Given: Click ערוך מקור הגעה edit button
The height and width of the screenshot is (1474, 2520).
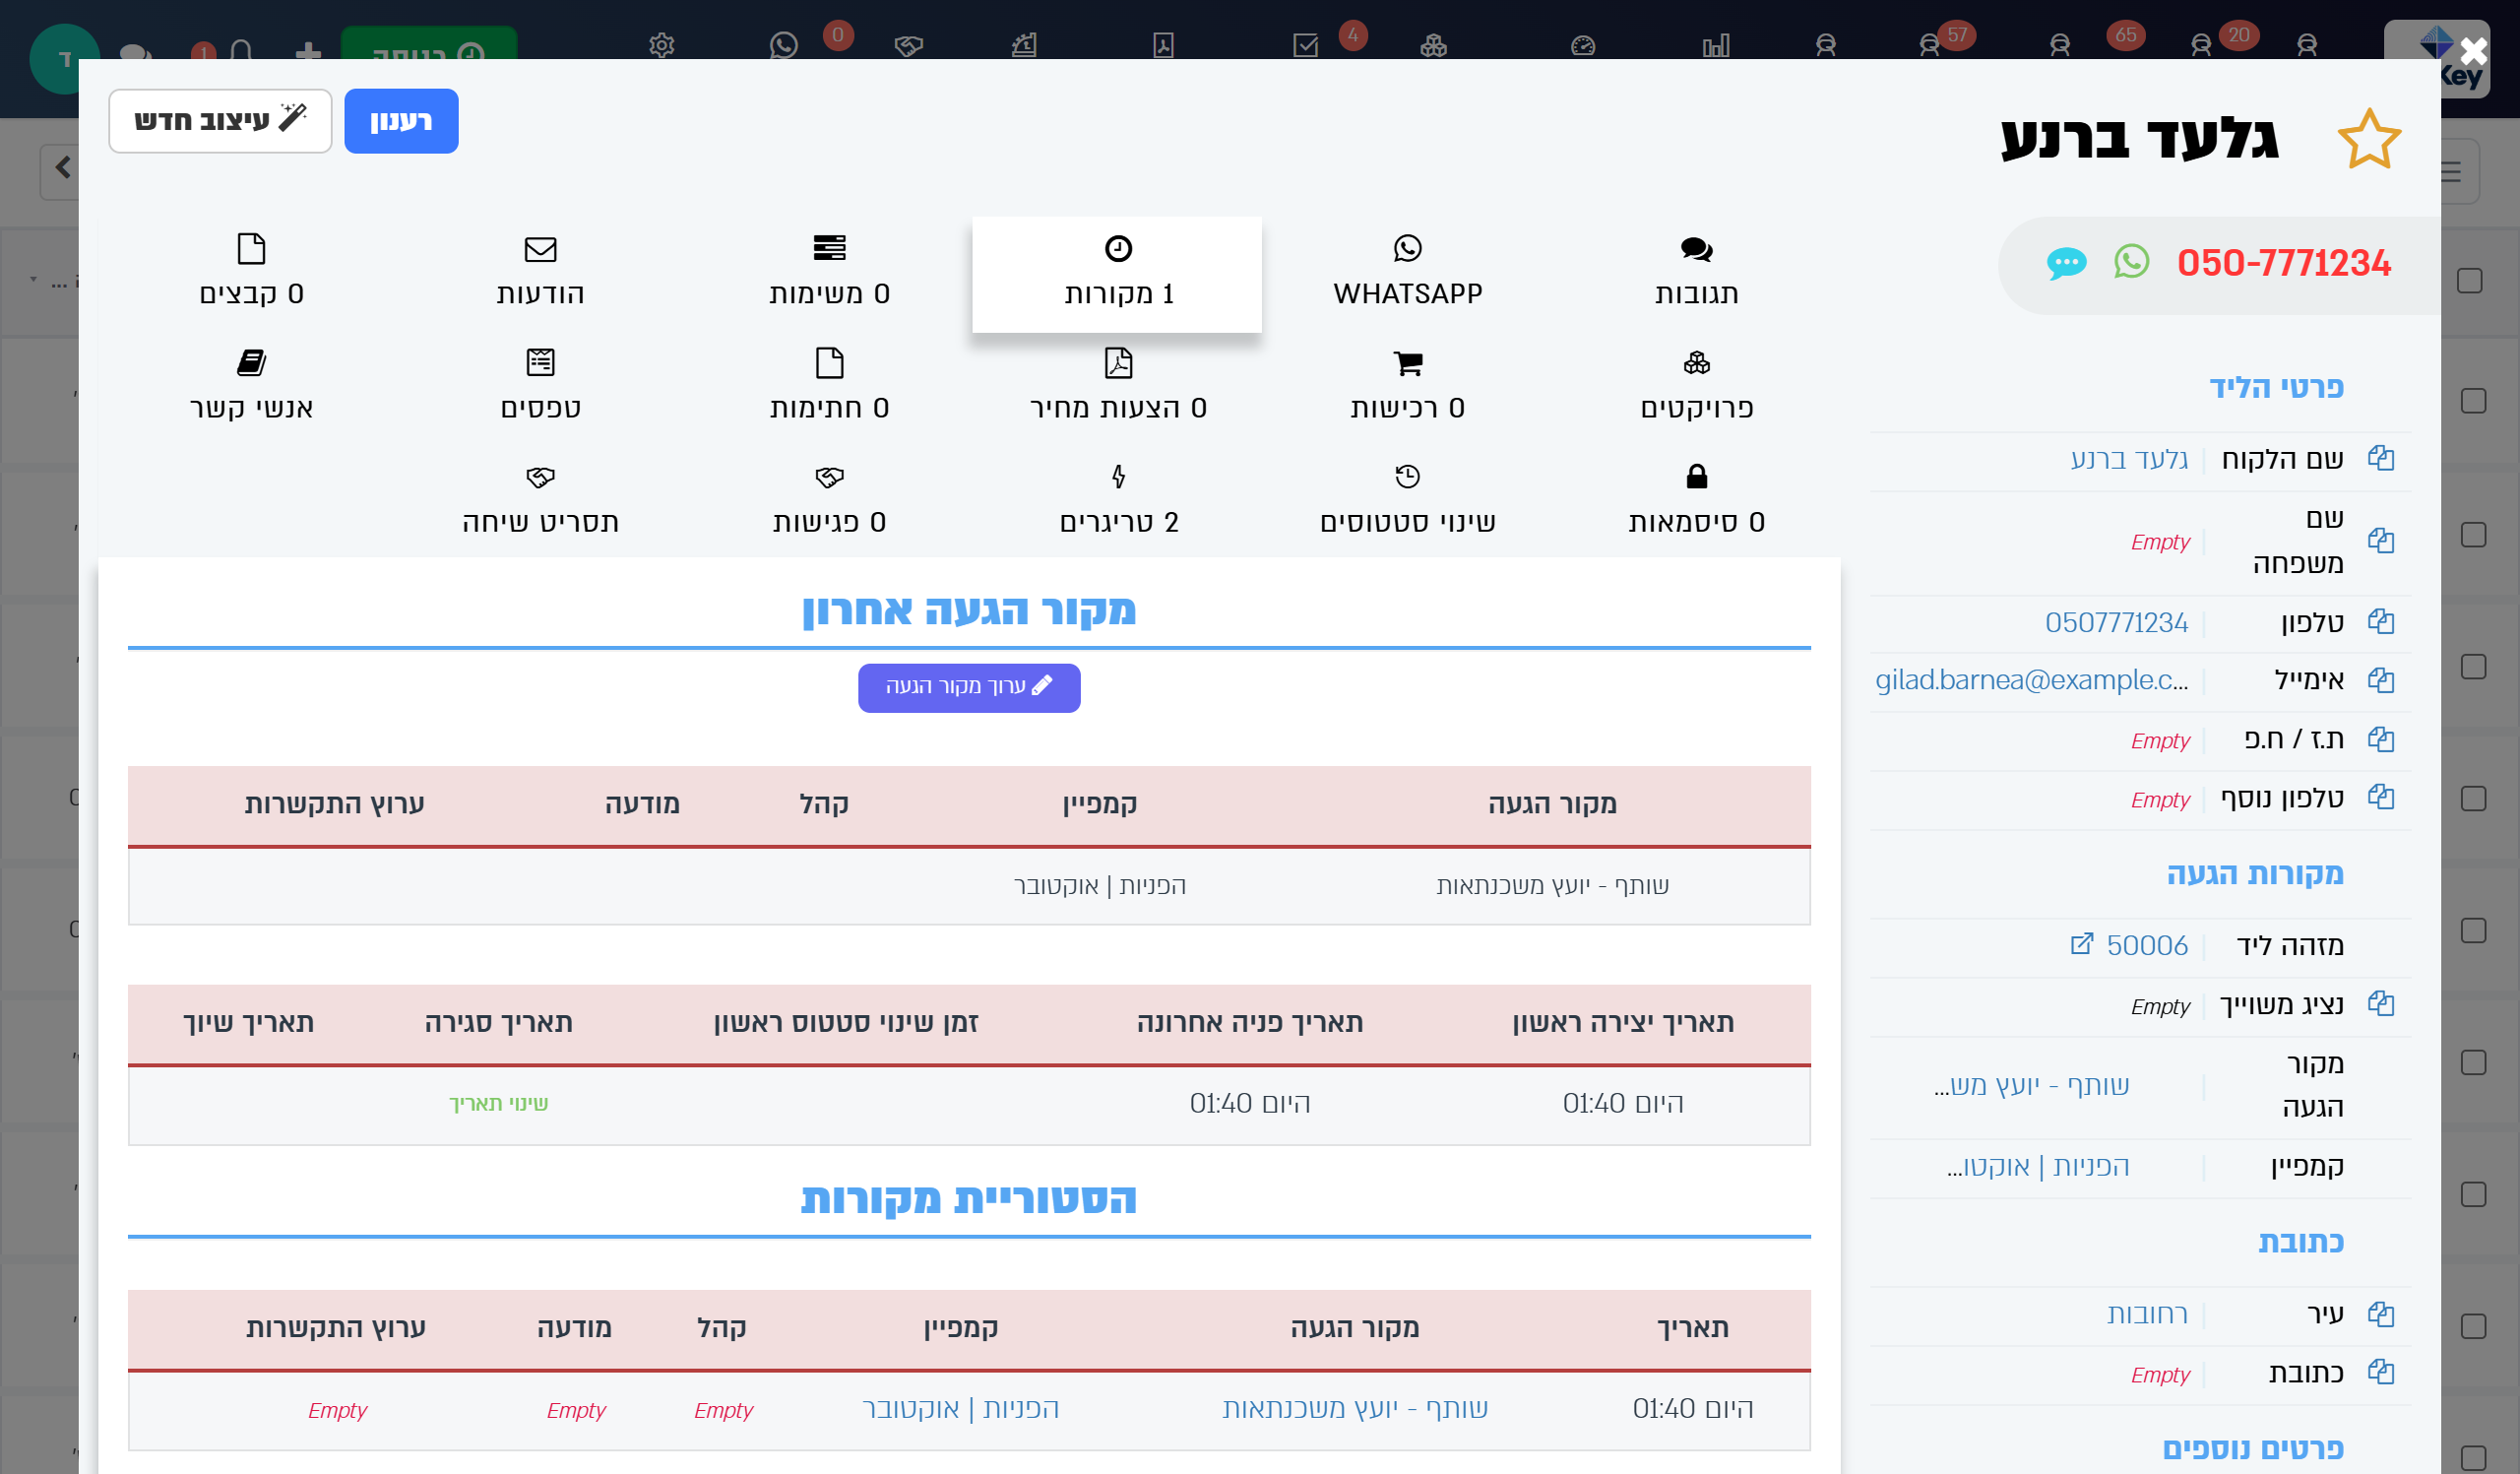Looking at the screenshot, I should 968,687.
